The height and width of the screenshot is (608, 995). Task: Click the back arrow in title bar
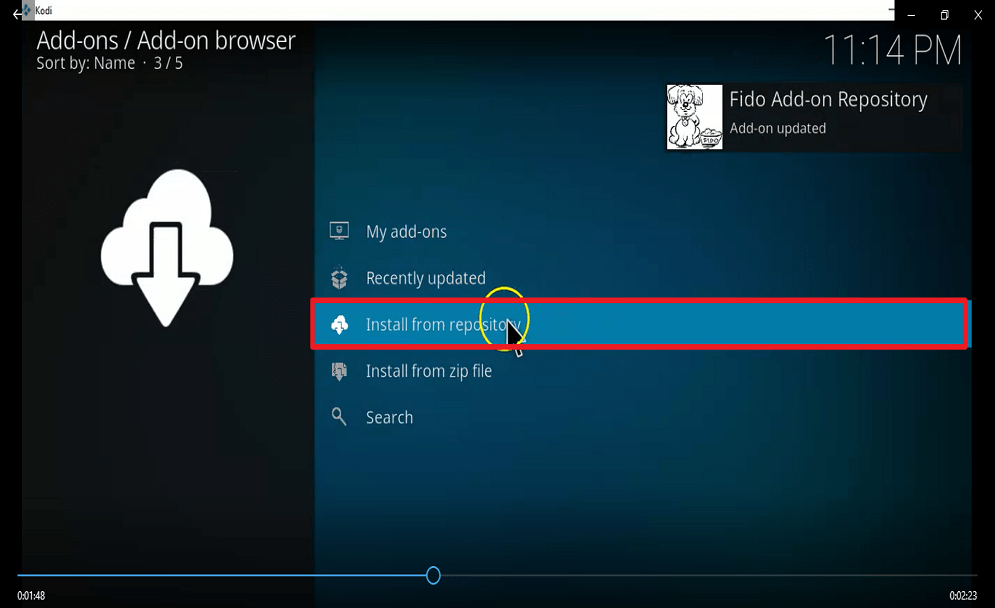[x=16, y=13]
